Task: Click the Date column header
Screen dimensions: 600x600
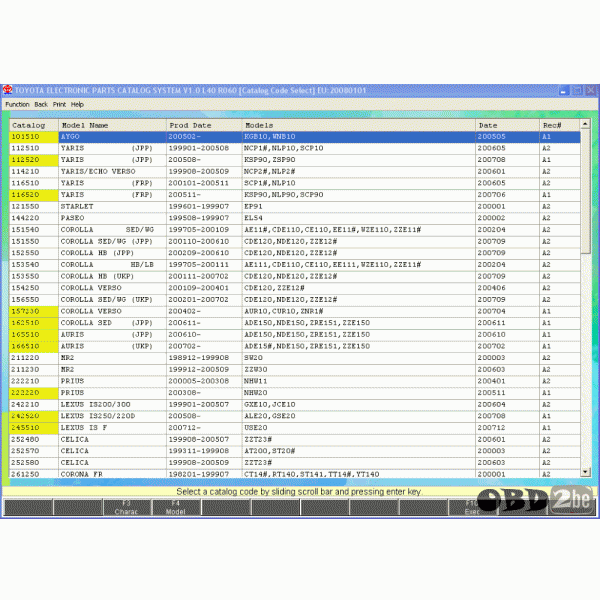Action: point(507,125)
